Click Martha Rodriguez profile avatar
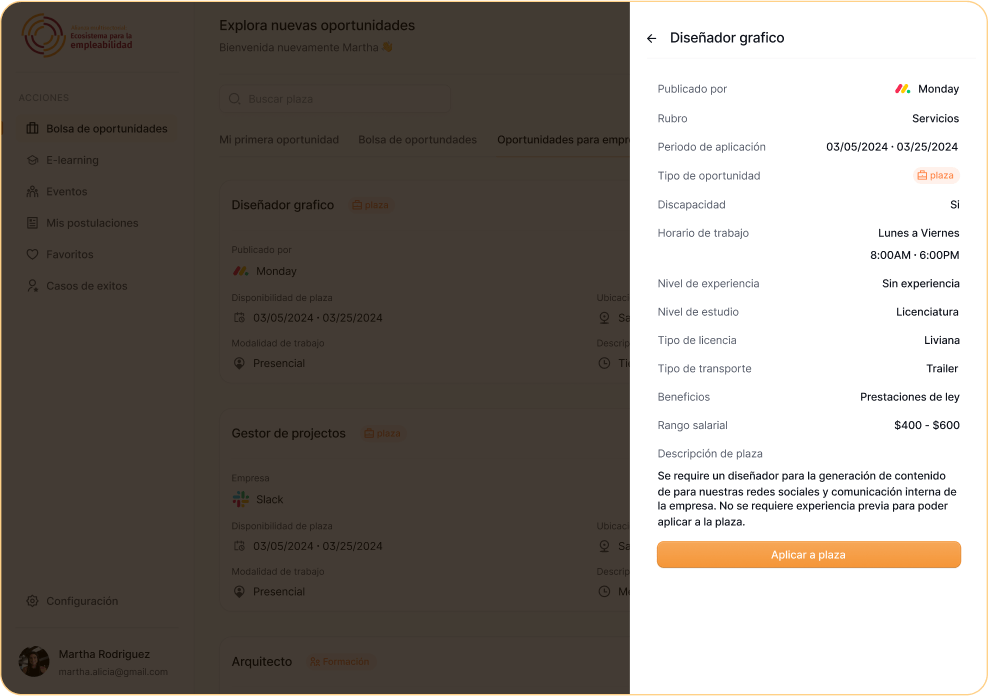988x696 pixels. click(34, 661)
